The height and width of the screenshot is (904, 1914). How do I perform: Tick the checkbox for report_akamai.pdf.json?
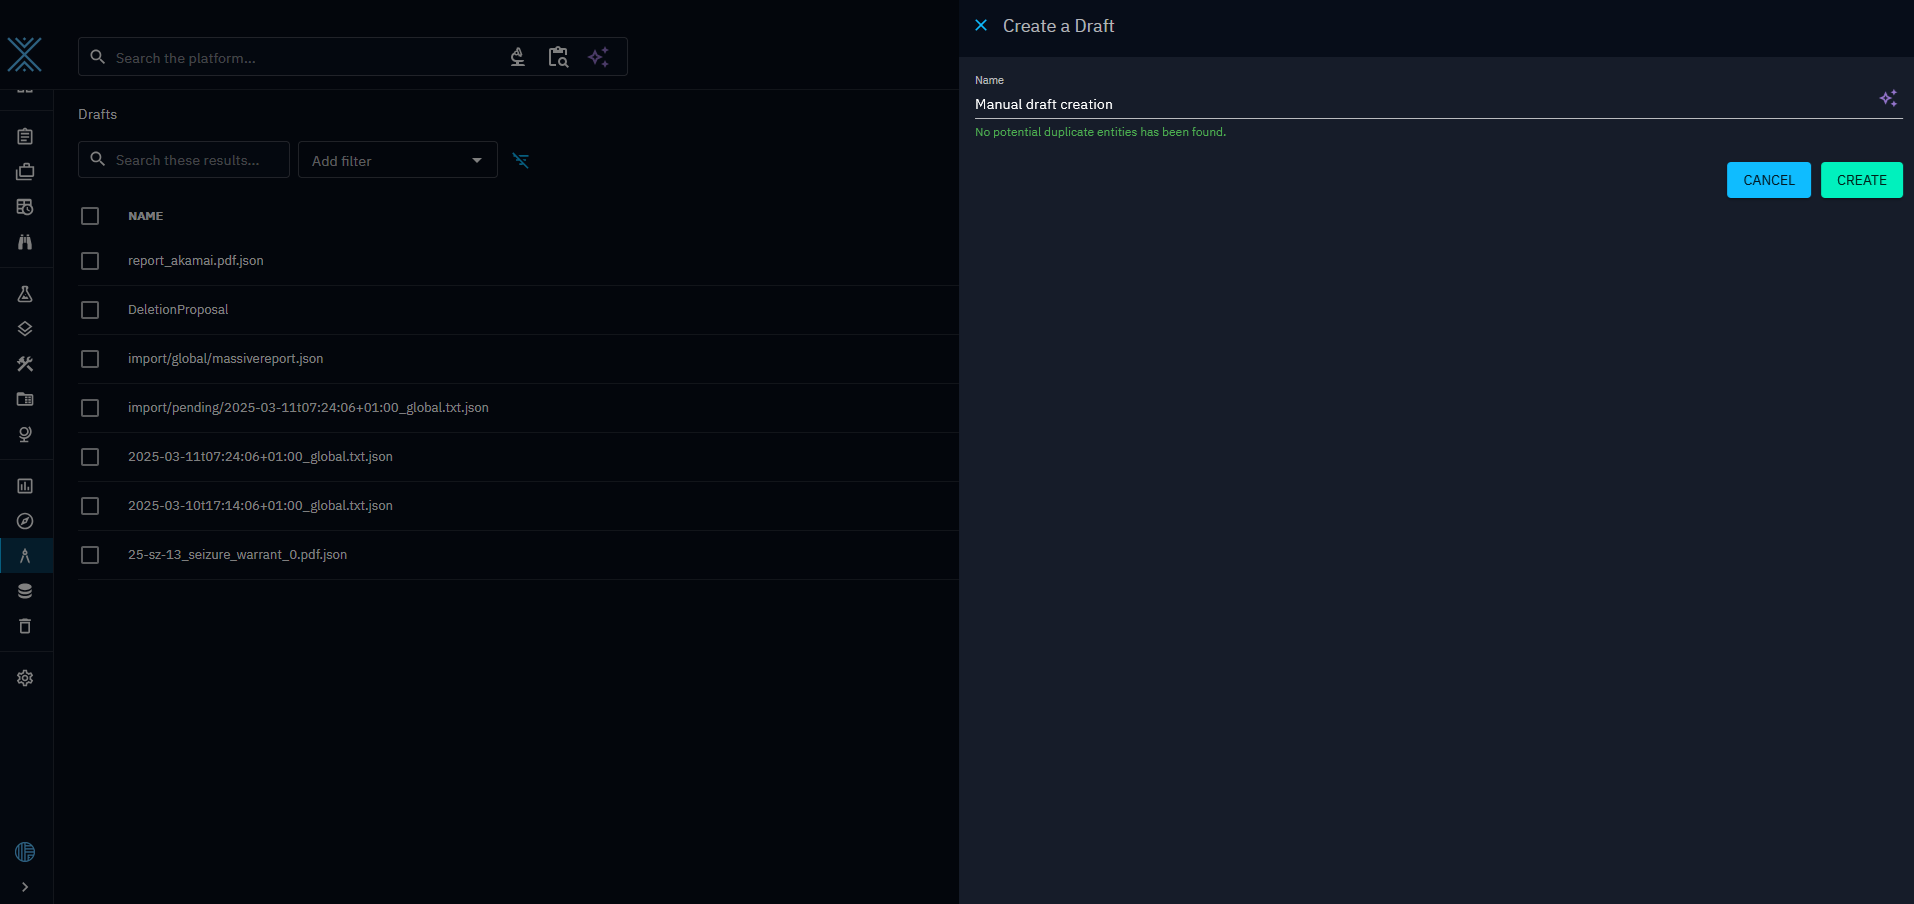click(x=90, y=261)
